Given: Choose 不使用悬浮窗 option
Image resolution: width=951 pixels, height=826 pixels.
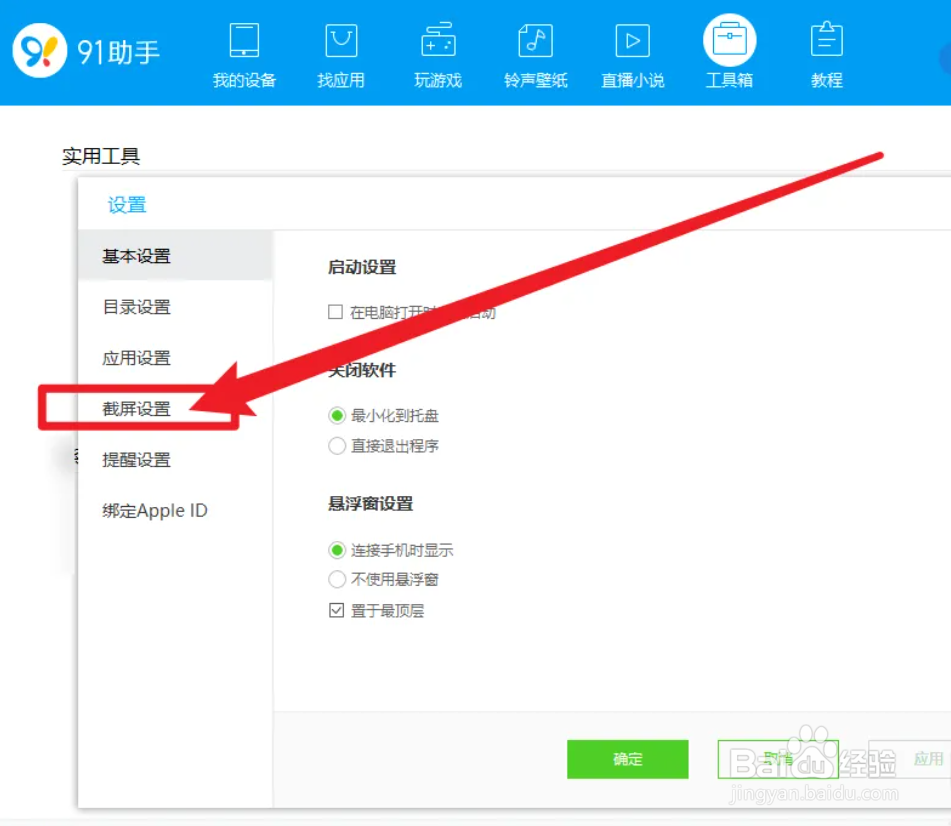Looking at the screenshot, I should point(337,578).
